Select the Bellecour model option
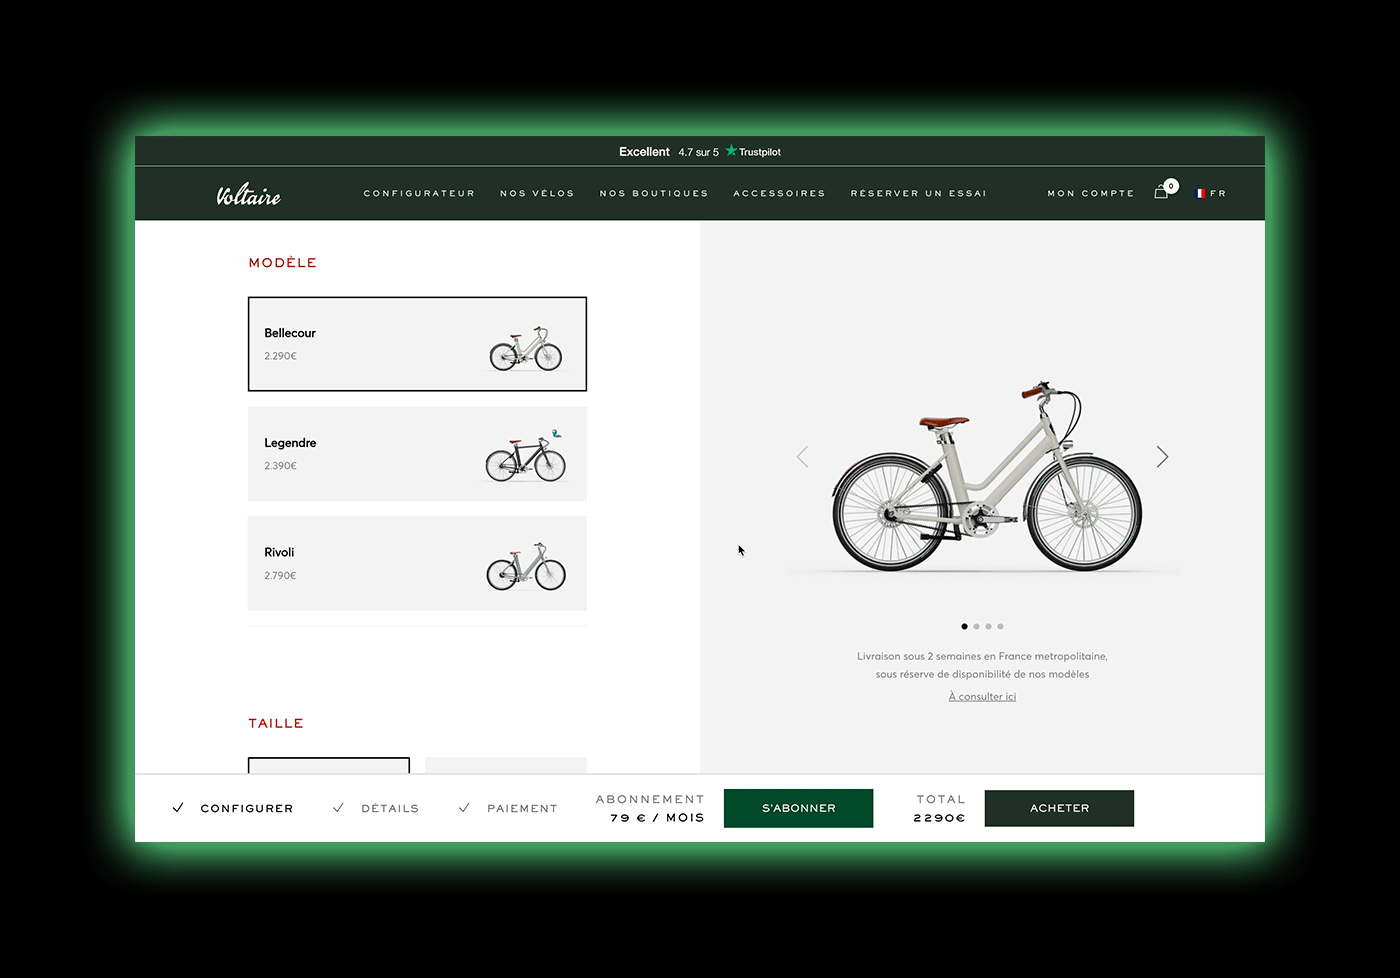This screenshot has width=1400, height=978. (417, 344)
